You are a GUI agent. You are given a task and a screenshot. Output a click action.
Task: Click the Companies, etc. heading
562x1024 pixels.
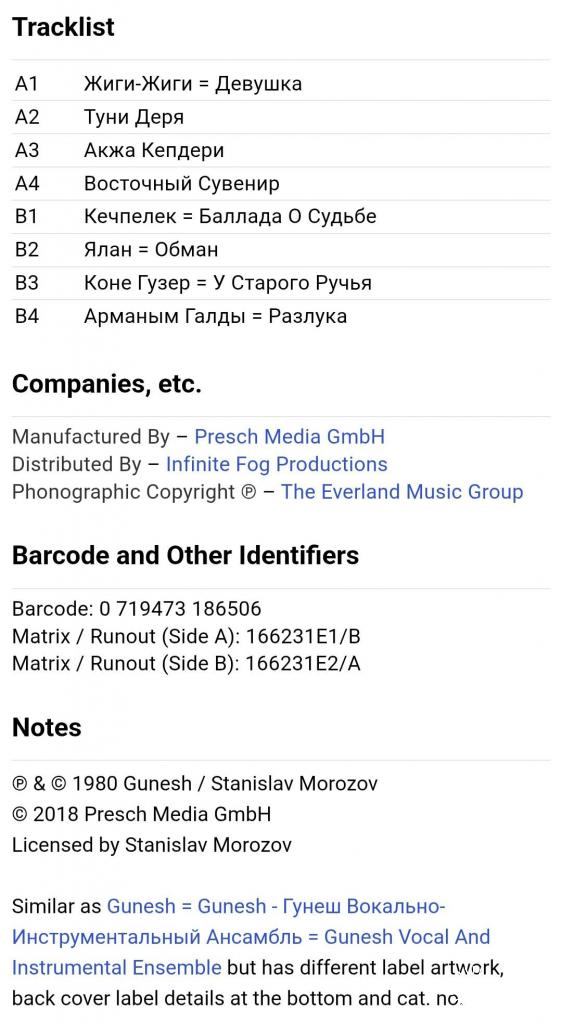click(106, 384)
